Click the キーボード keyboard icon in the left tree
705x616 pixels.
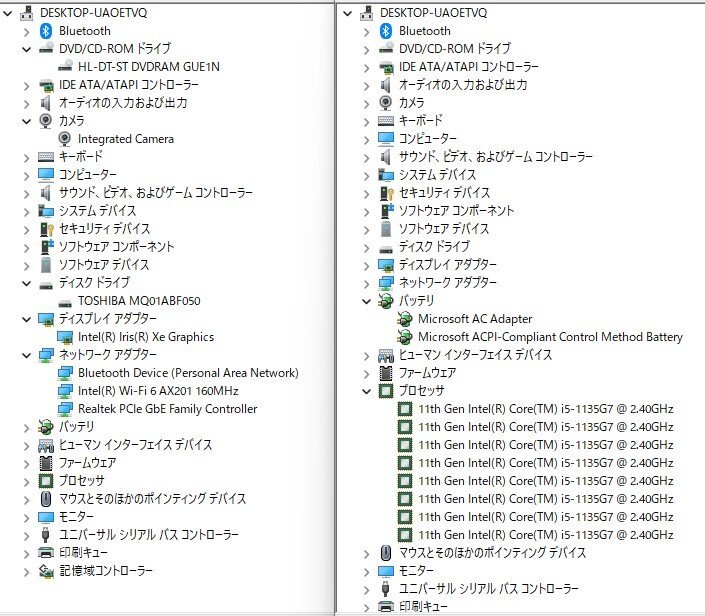[46, 157]
